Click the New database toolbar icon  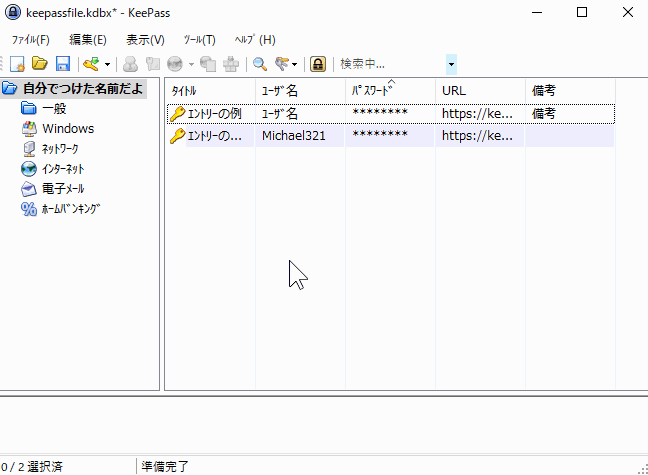(17, 64)
